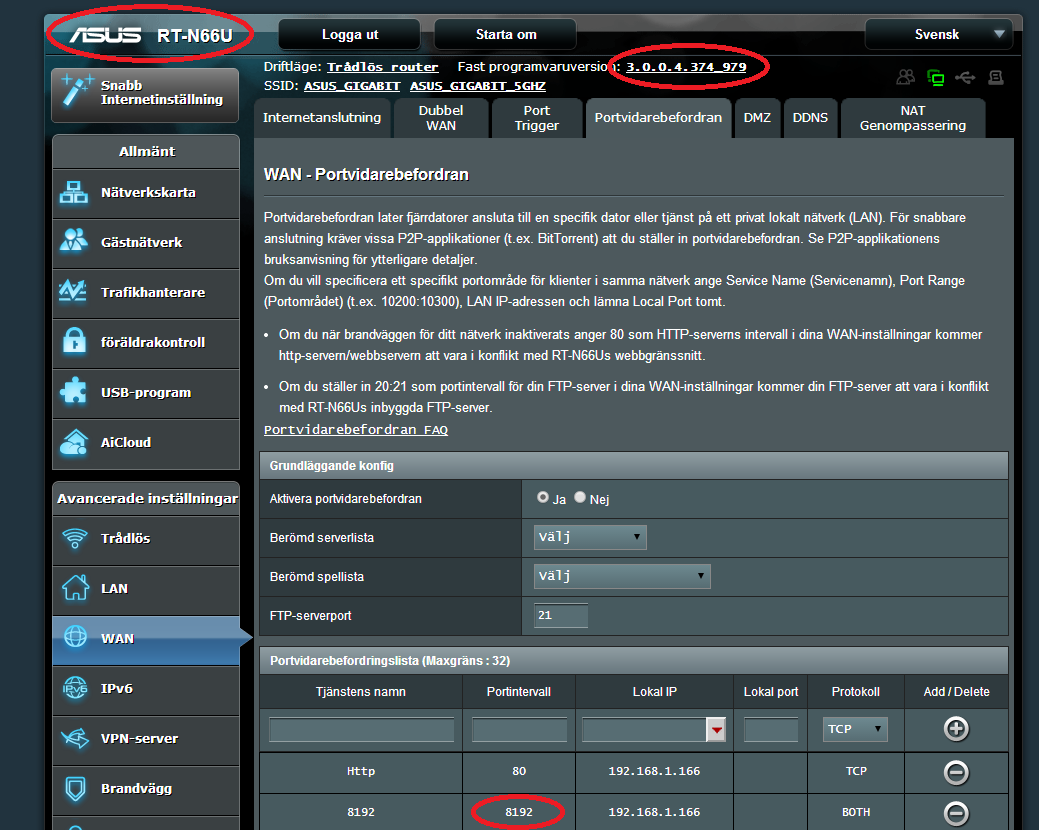
Task: Open the Svensk language dropdown
Action: coord(938,34)
